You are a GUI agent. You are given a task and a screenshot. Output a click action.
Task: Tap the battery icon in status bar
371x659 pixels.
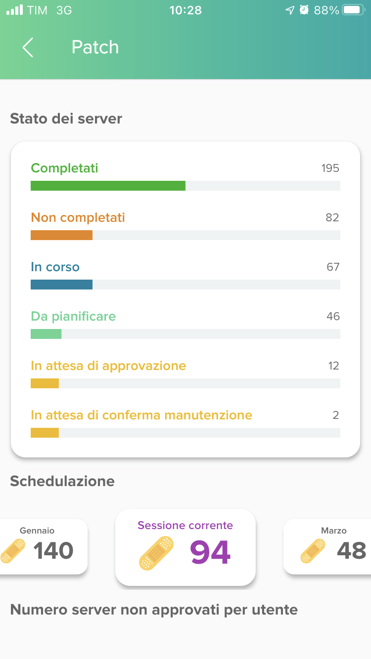[354, 10]
